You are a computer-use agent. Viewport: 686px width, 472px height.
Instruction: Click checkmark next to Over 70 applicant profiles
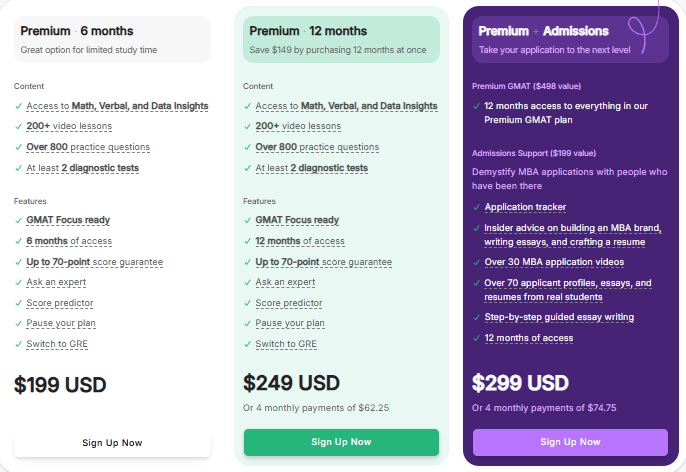[476, 283]
